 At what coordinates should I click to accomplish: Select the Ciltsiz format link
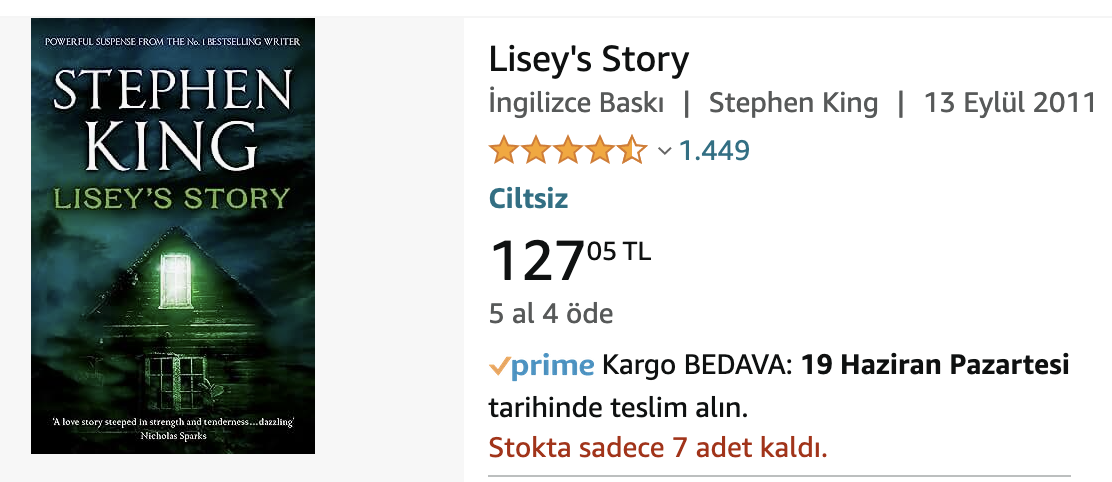[x=528, y=198]
